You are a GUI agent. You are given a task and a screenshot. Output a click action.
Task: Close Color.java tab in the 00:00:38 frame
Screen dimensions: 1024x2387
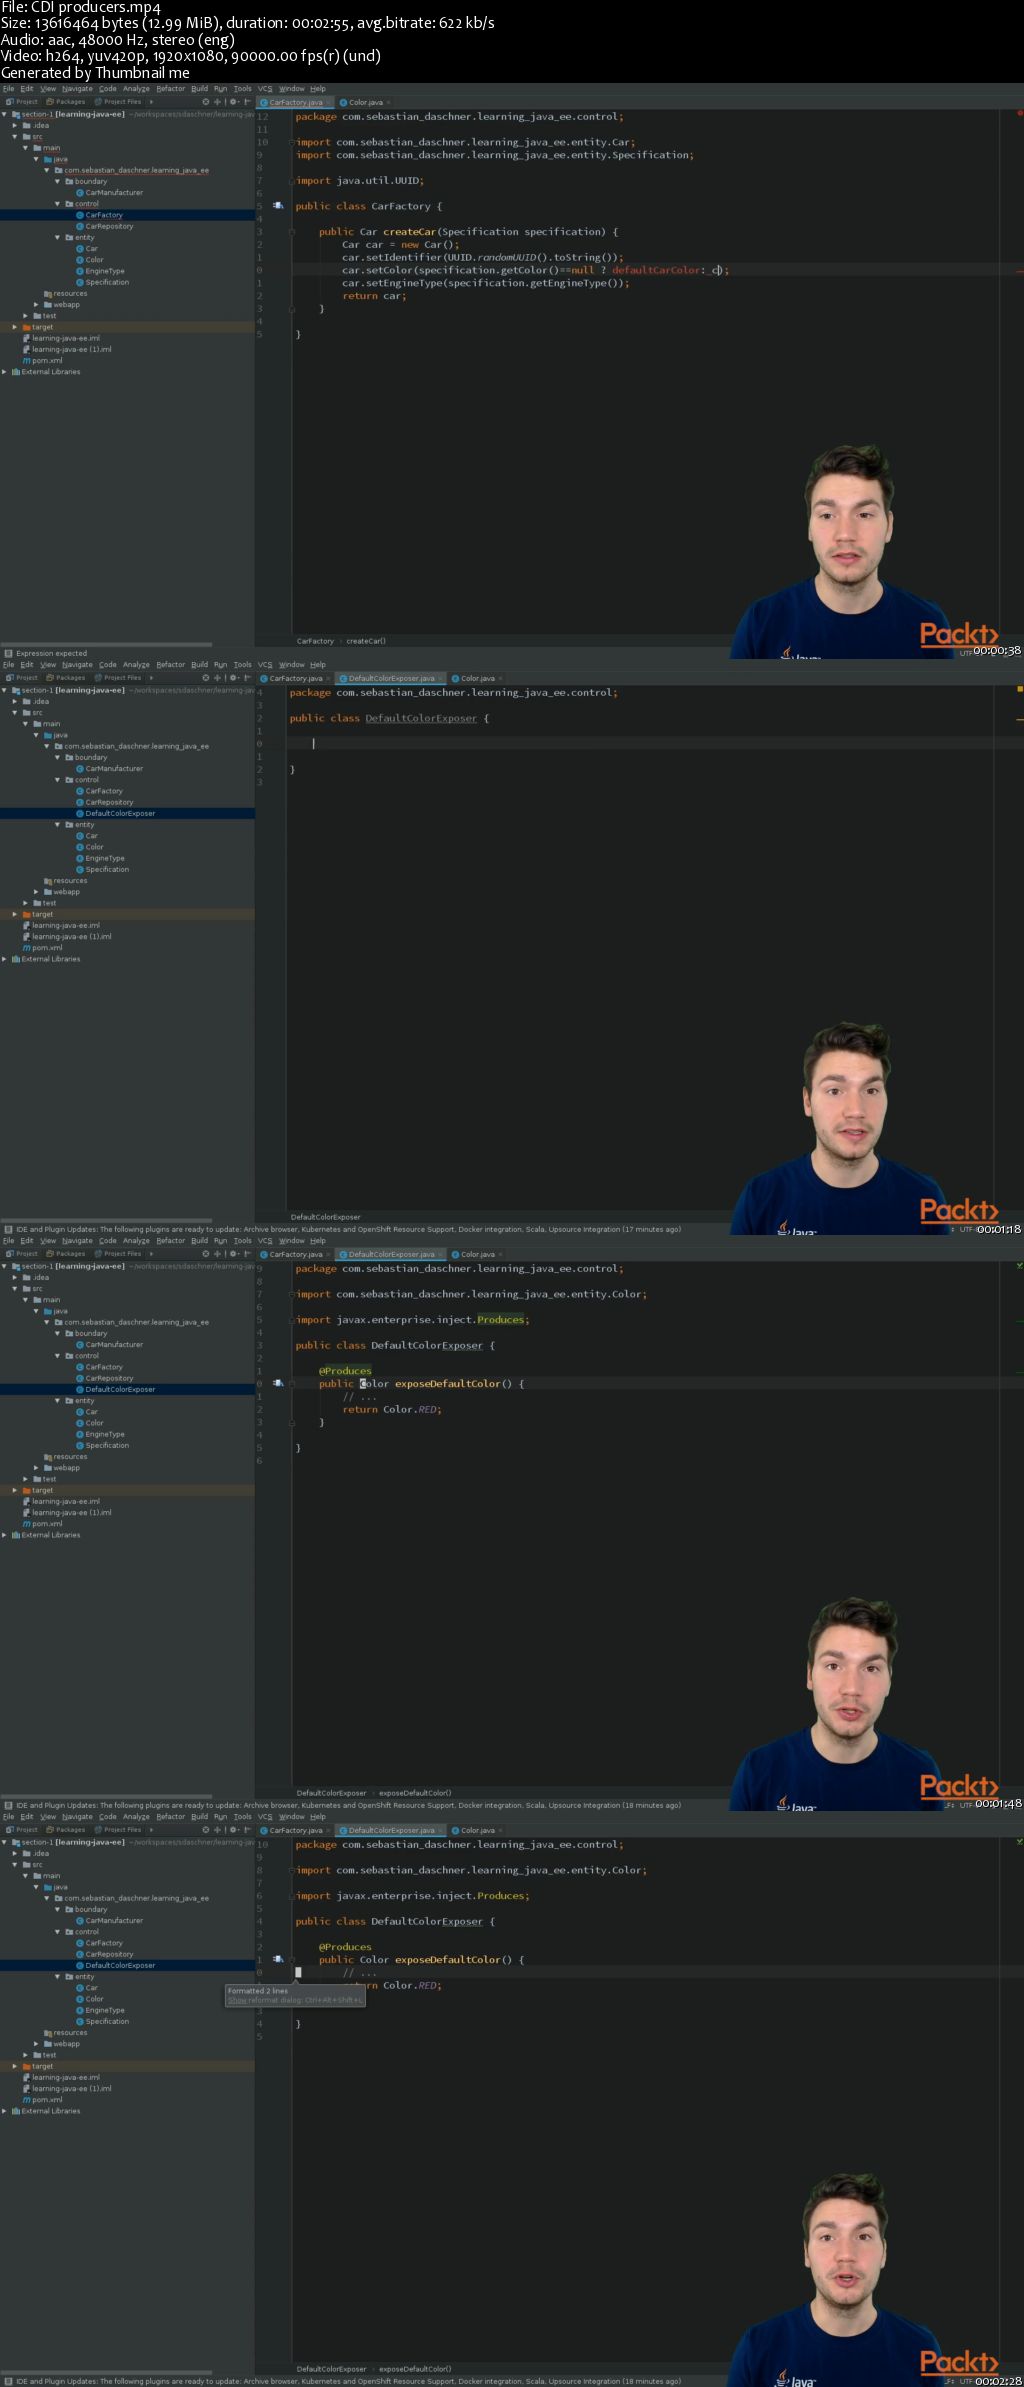click(x=388, y=102)
